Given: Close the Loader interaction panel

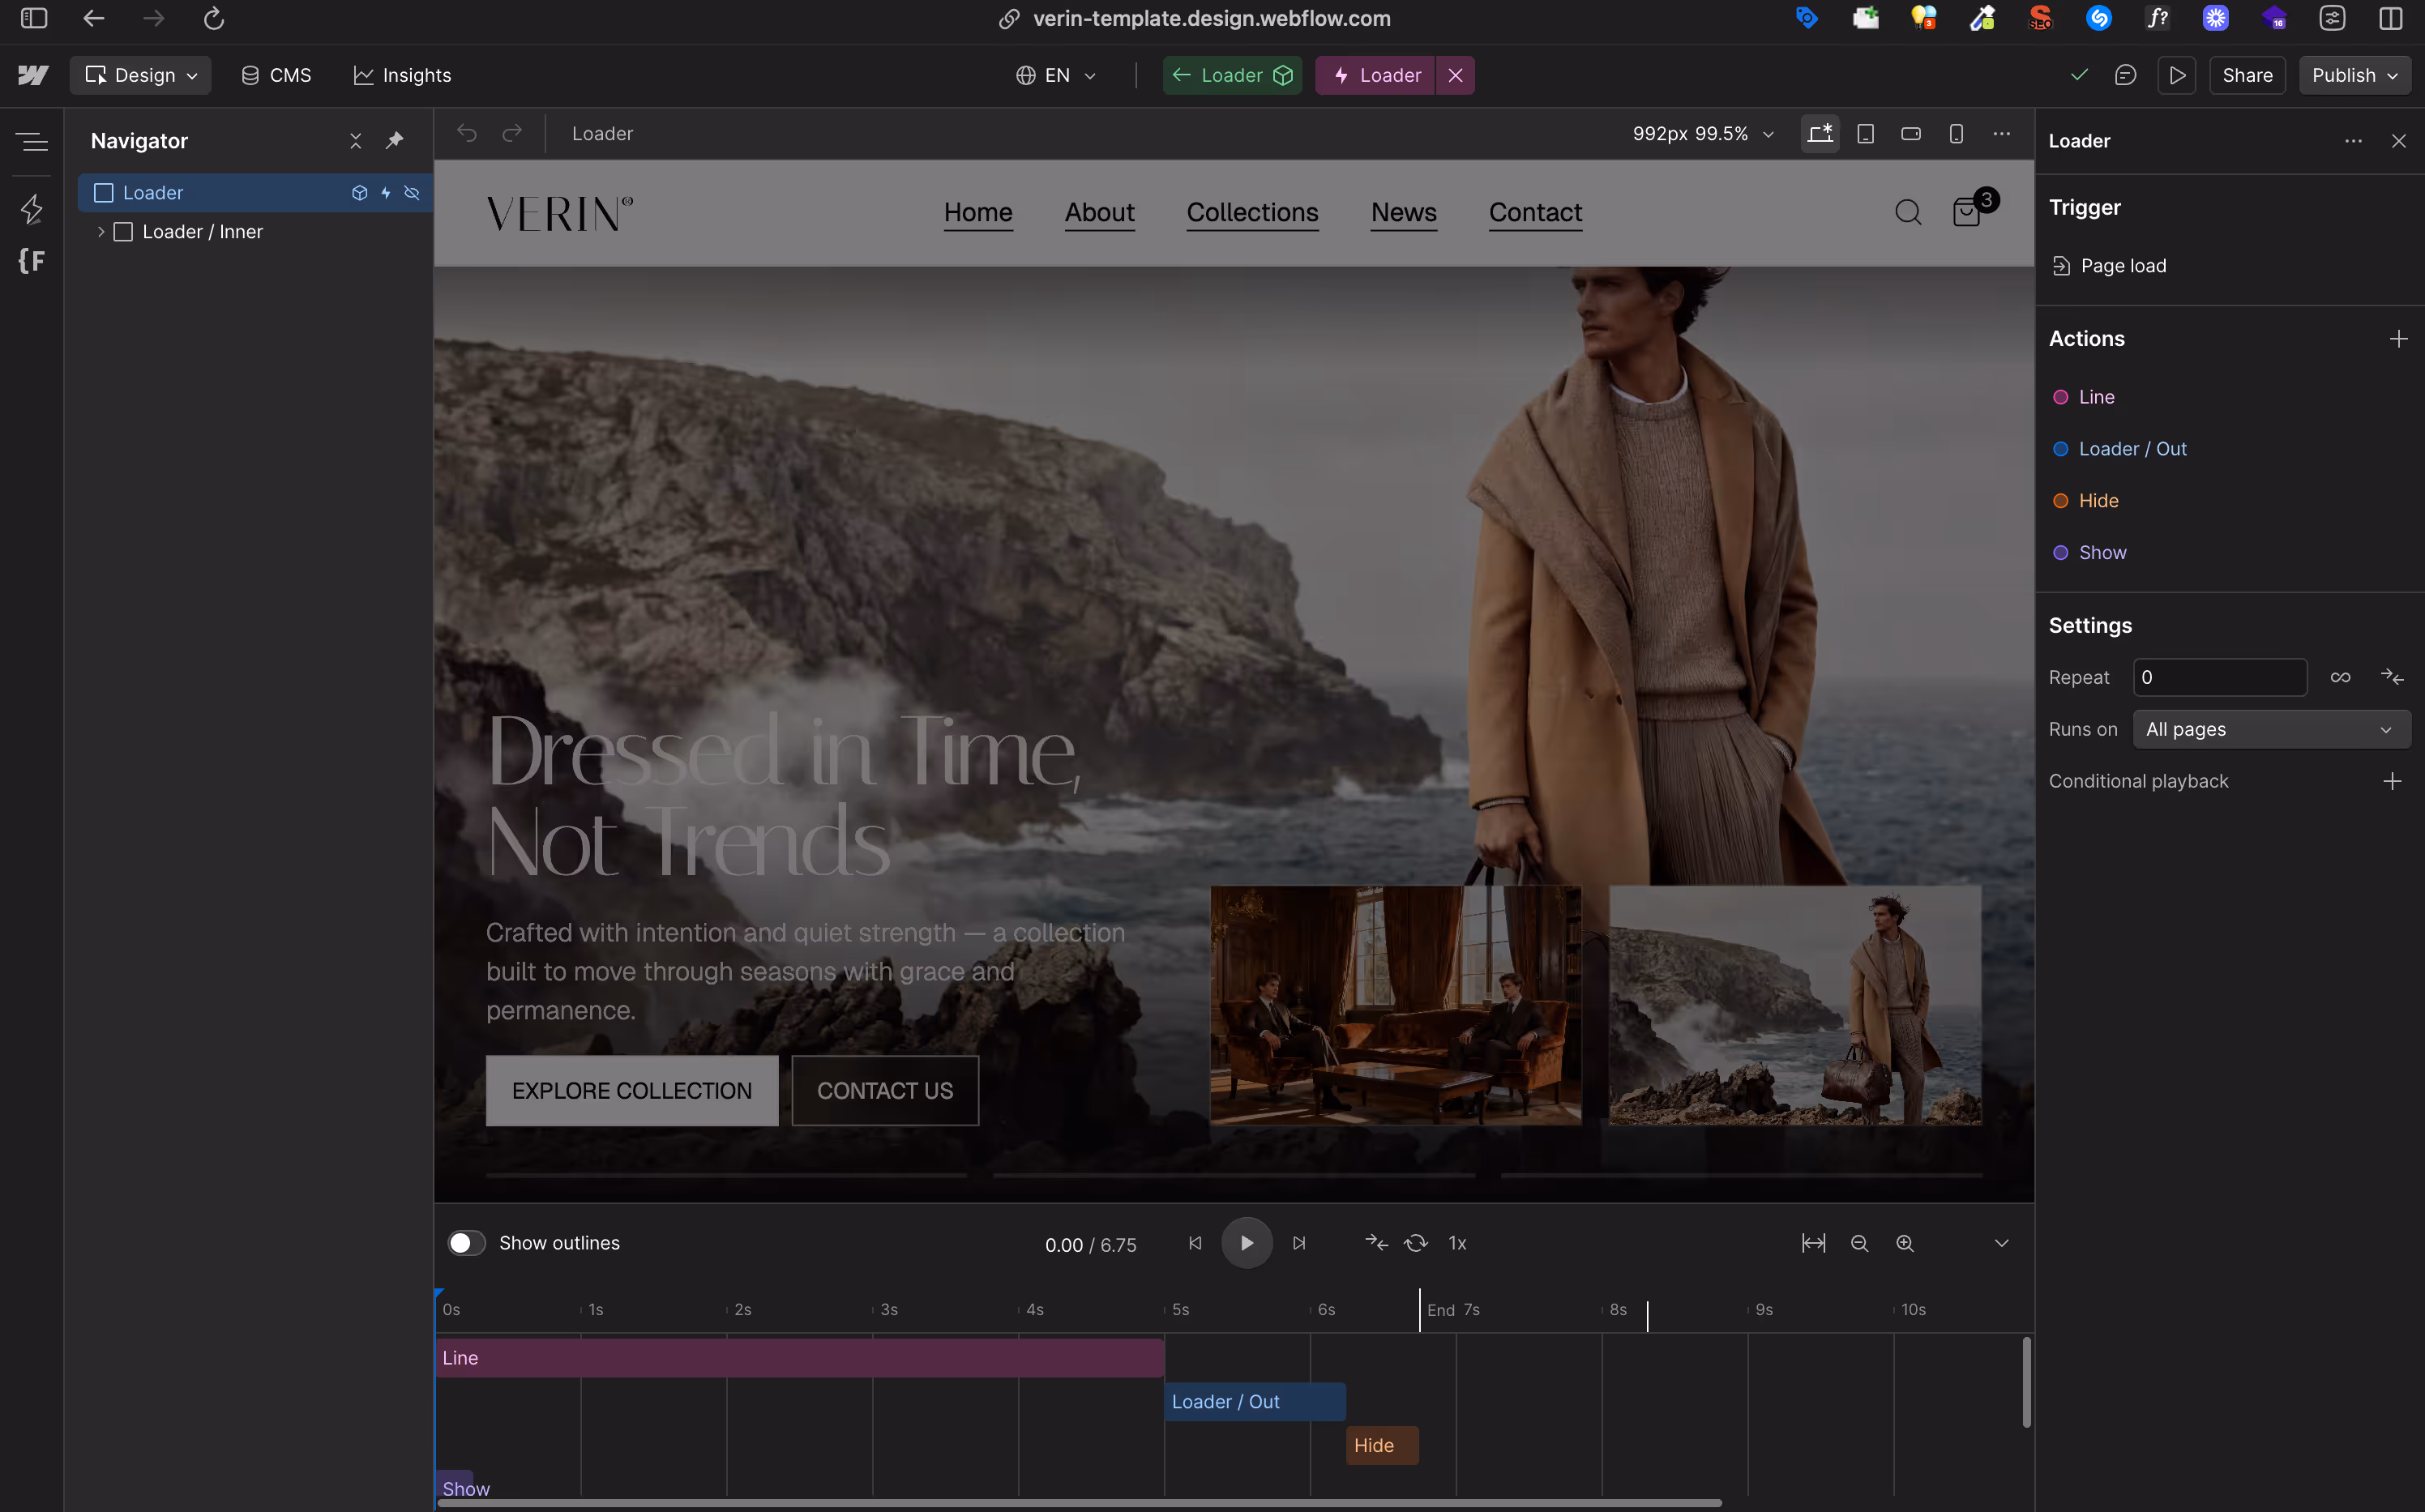Looking at the screenshot, I should click(2398, 141).
